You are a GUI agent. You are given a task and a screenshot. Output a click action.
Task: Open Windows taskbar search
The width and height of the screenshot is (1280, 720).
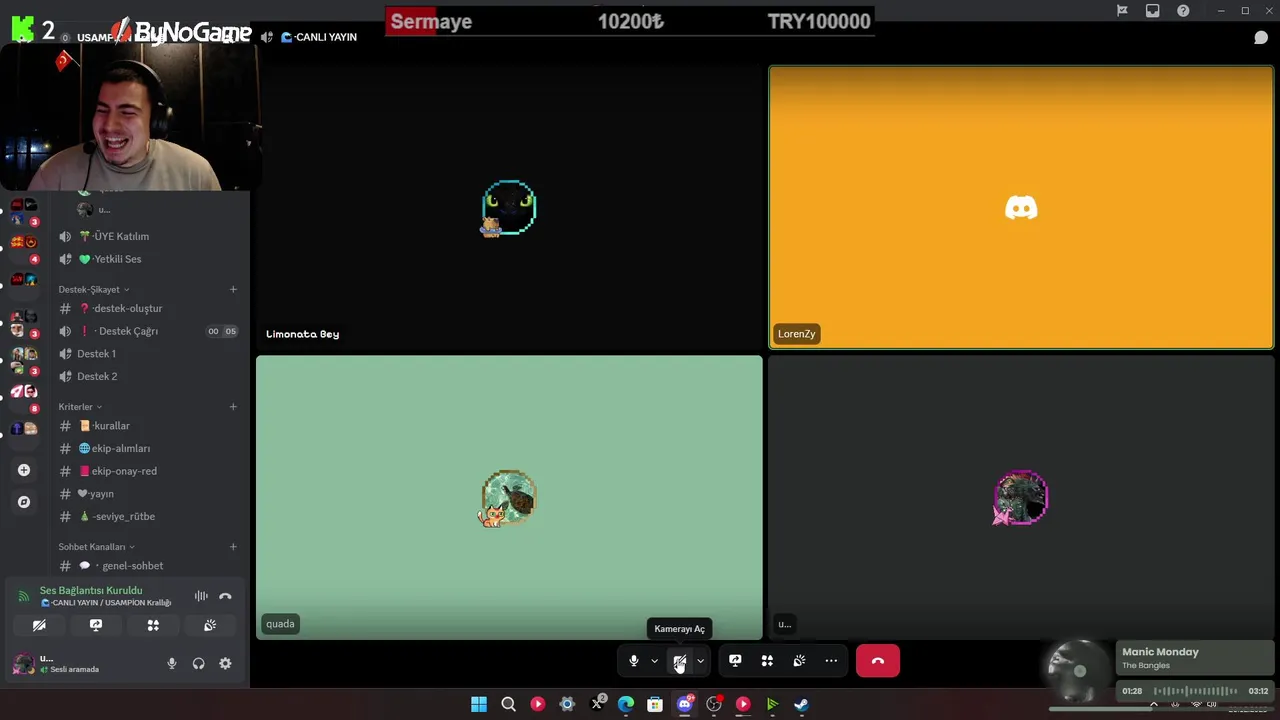[508, 704]
